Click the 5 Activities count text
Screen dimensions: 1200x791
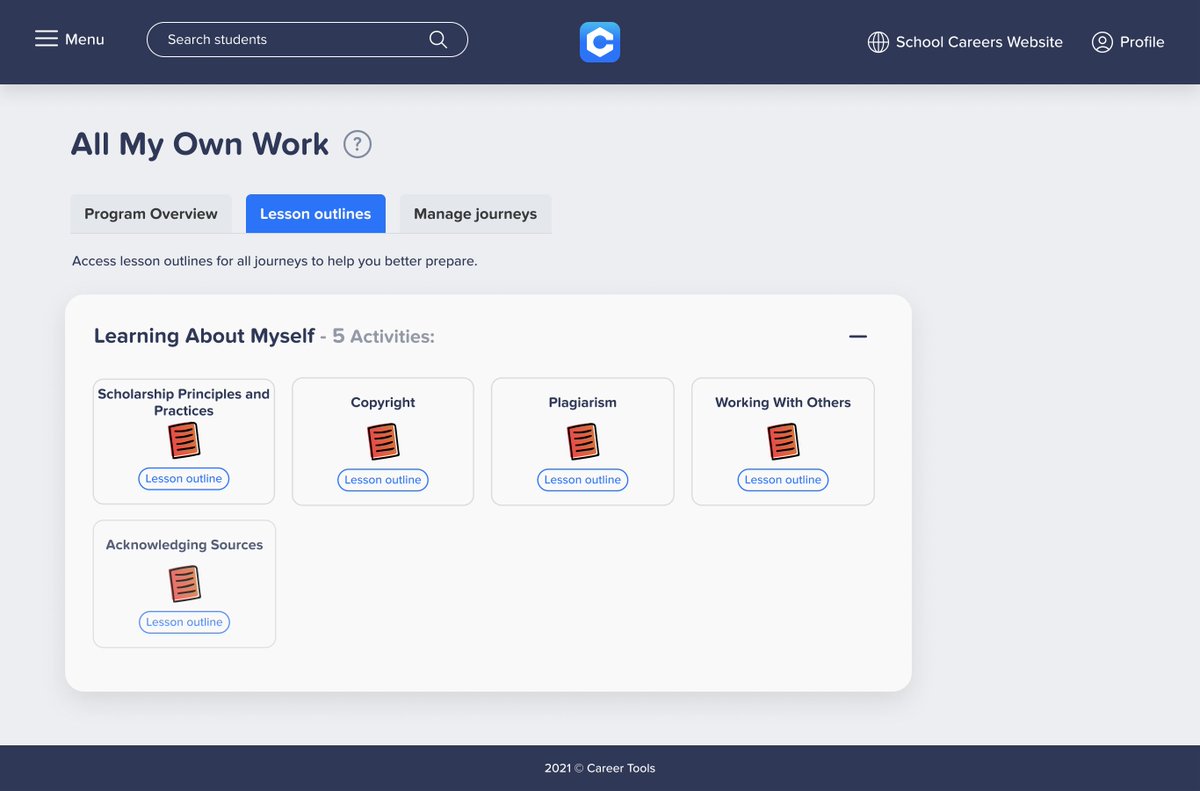(383, 337)
